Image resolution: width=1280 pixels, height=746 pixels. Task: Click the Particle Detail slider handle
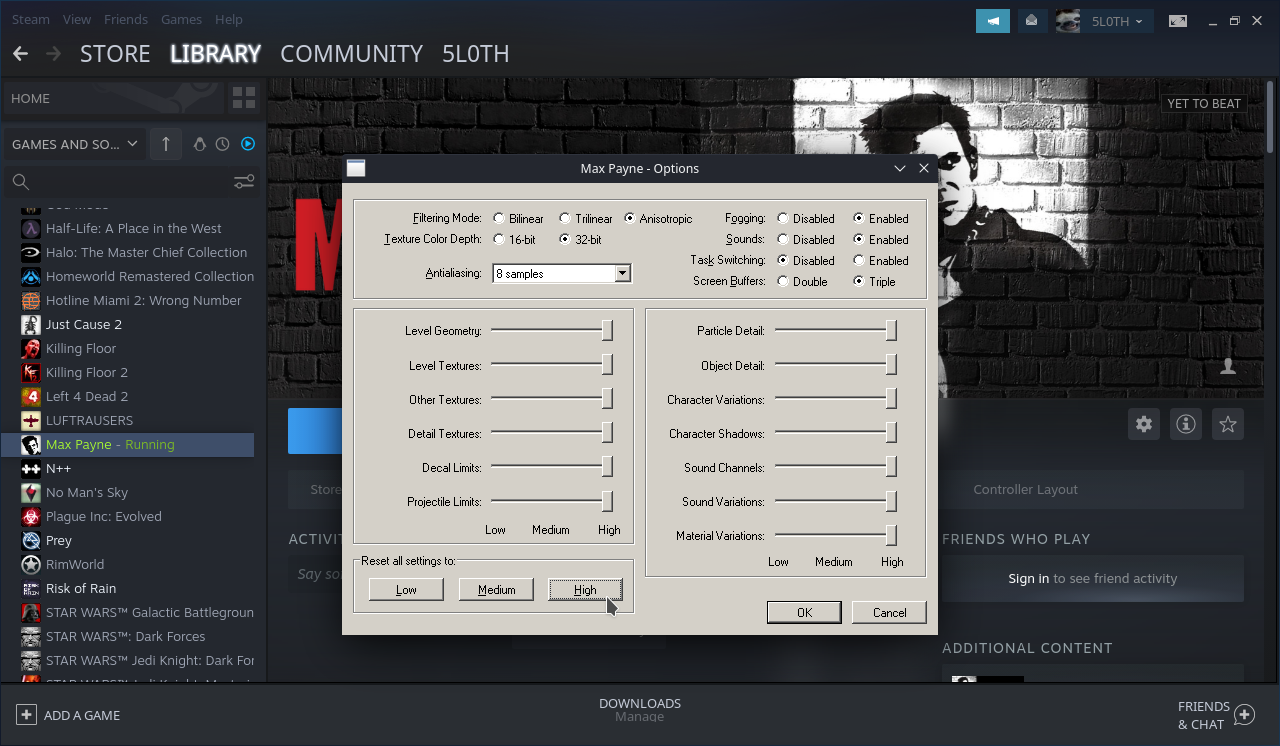(891, 330)
